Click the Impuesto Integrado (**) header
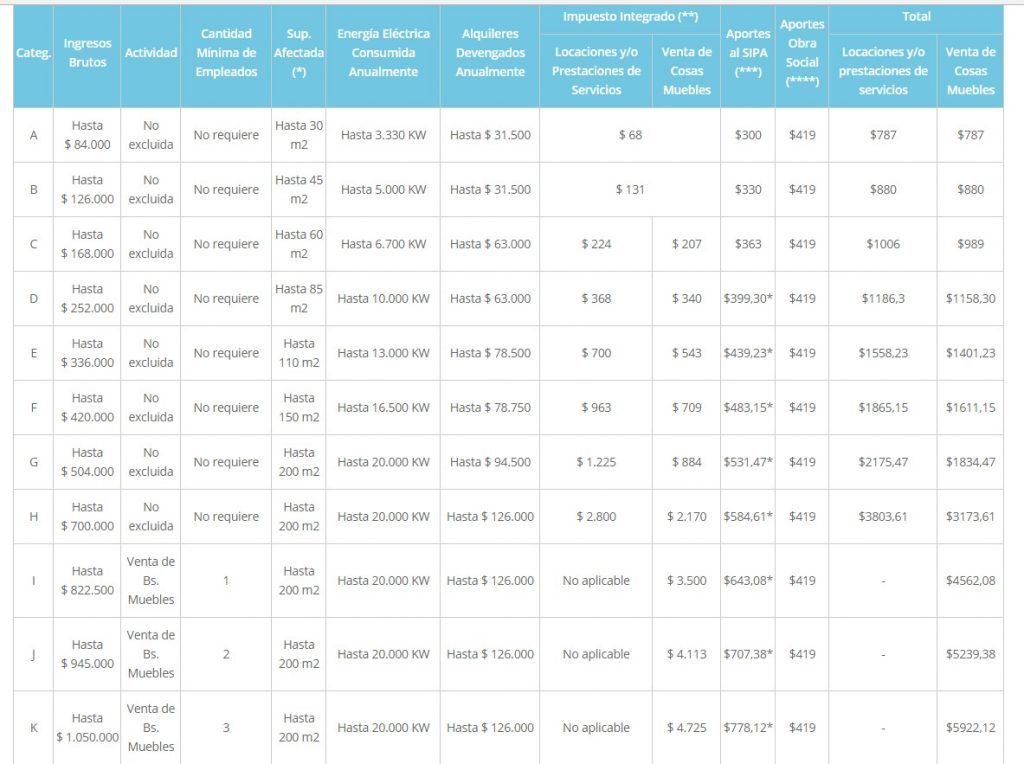 point(630,17)
